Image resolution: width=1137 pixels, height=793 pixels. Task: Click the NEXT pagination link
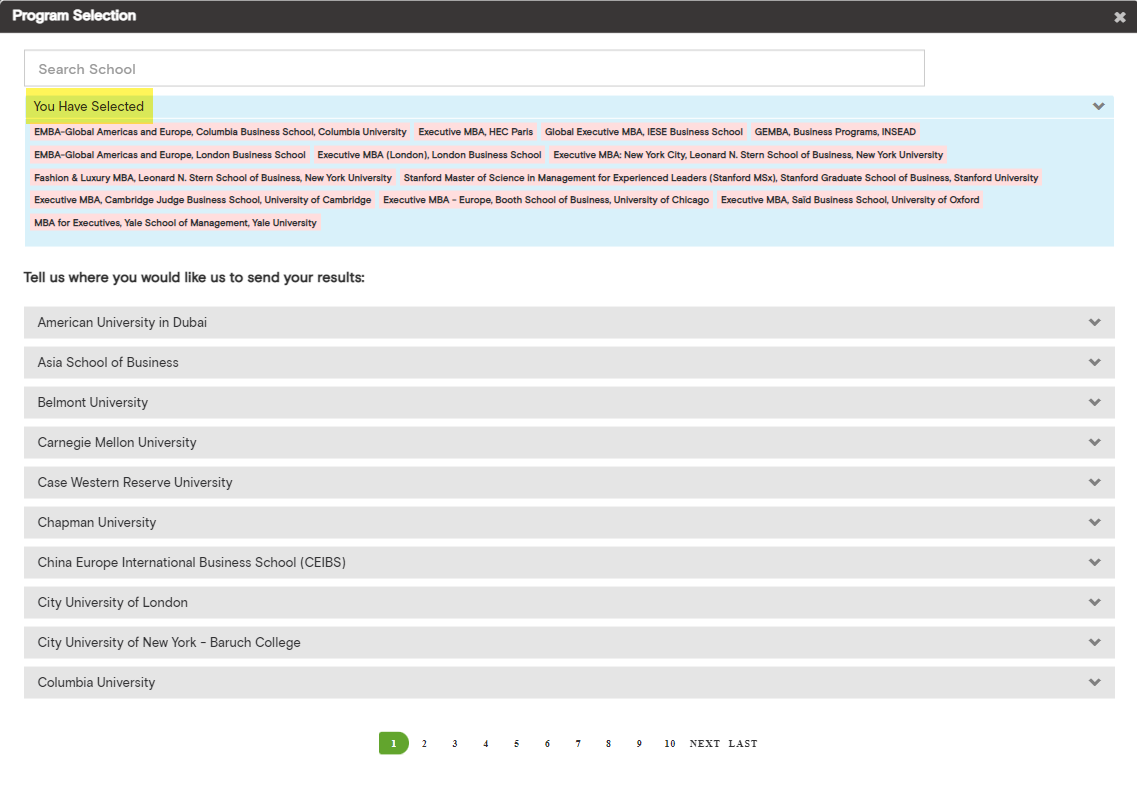[x=705, y=744]
